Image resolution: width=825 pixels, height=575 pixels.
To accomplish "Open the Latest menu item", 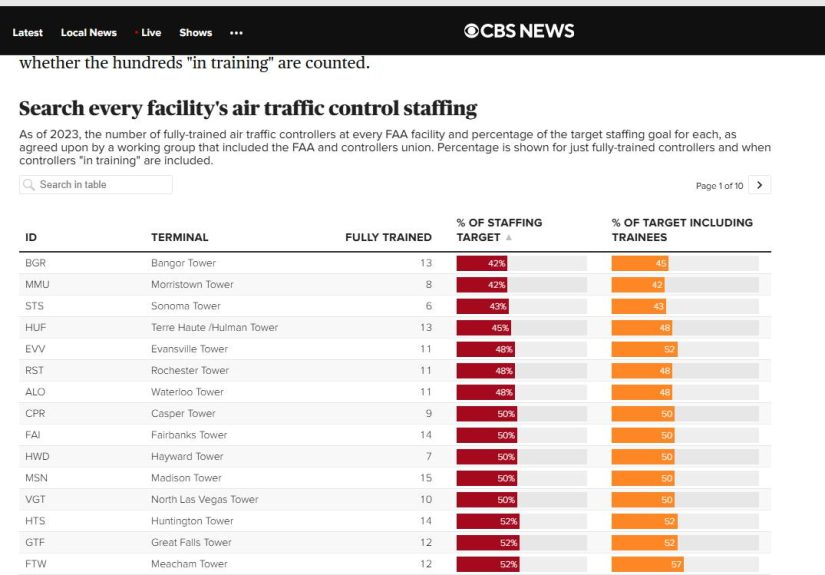I will point(27,33).
